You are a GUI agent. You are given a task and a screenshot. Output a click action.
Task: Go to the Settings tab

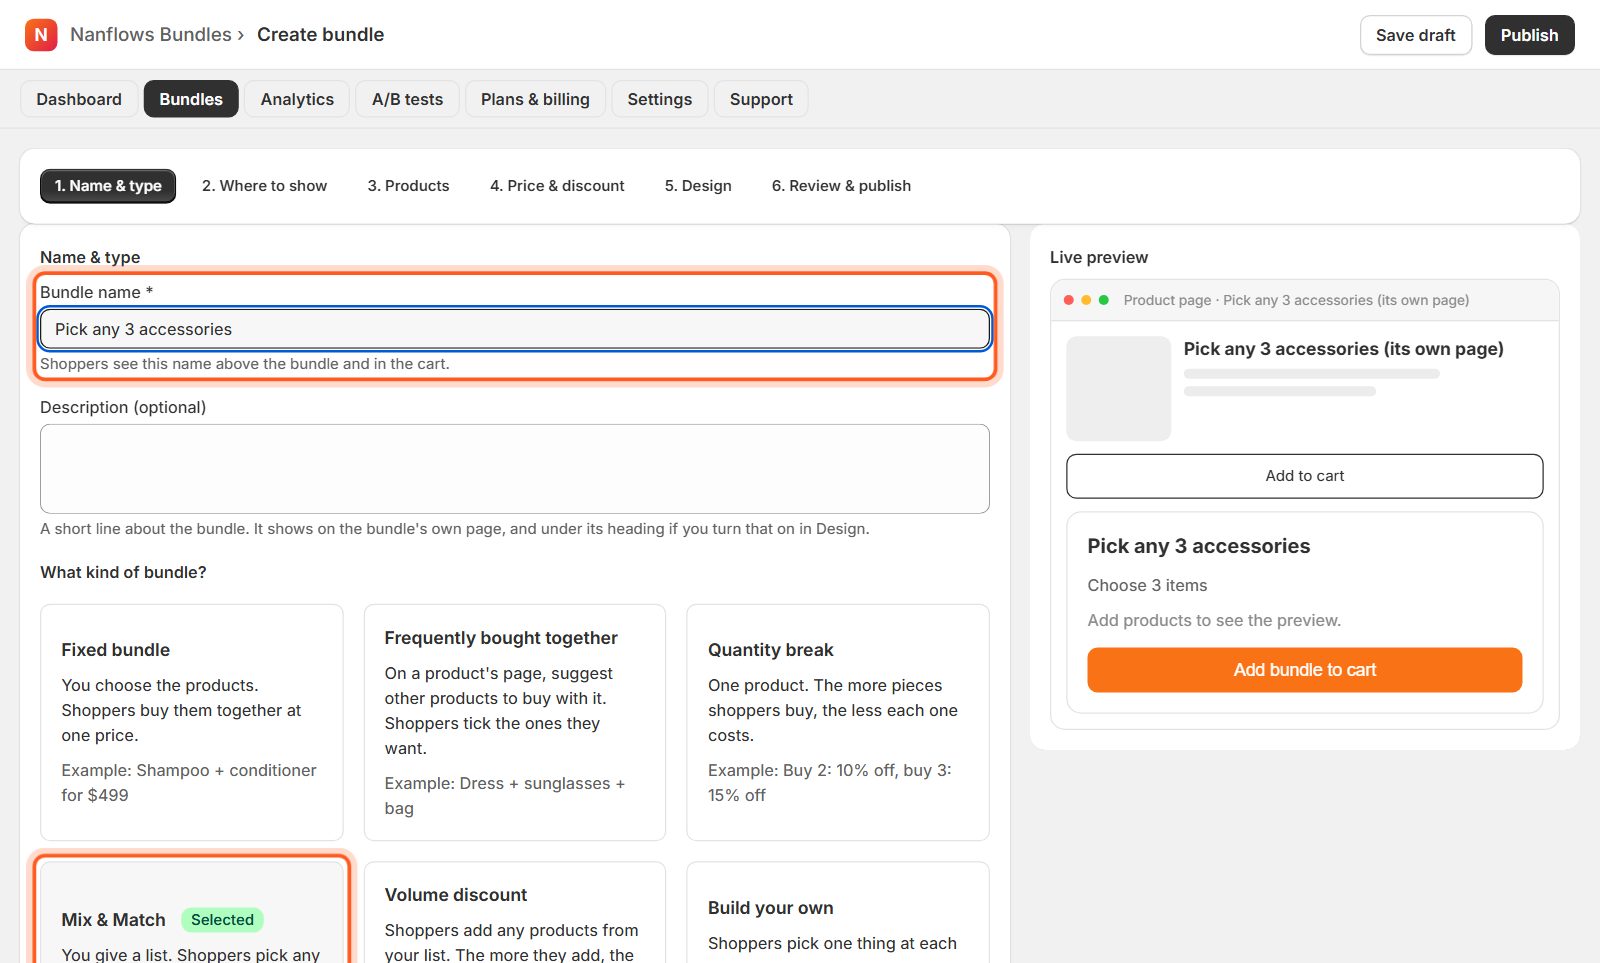pyautogui.click(x=659, y=99)
